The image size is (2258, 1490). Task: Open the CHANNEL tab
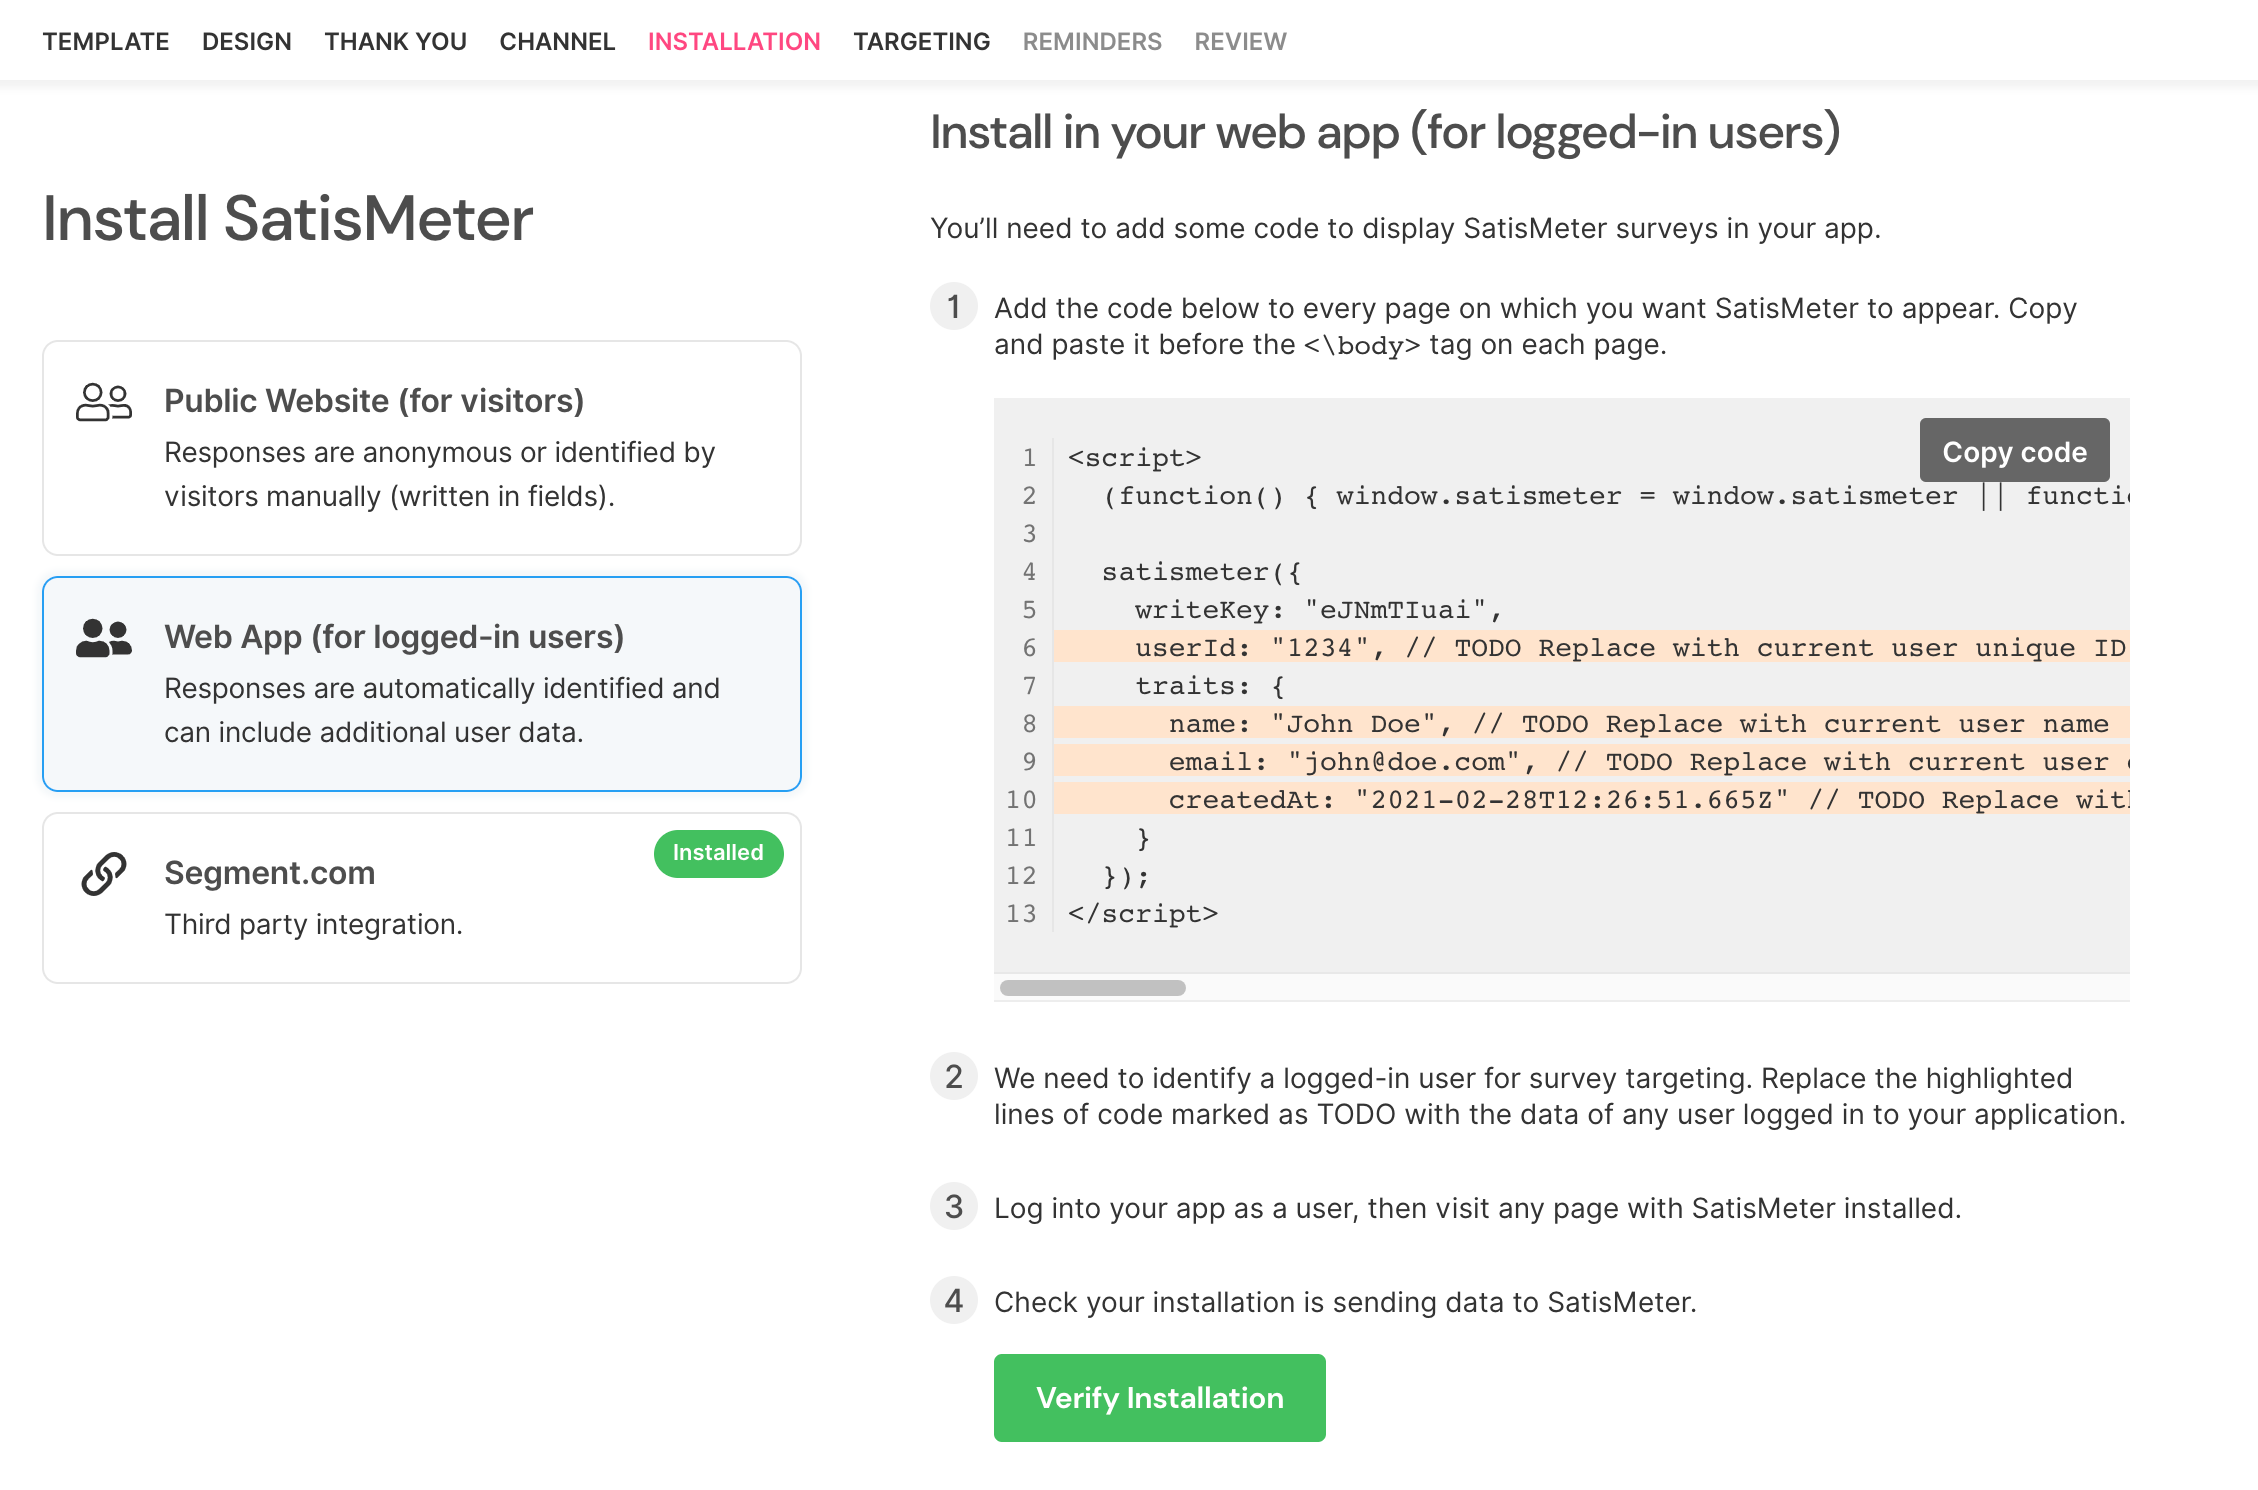point(557,42)
